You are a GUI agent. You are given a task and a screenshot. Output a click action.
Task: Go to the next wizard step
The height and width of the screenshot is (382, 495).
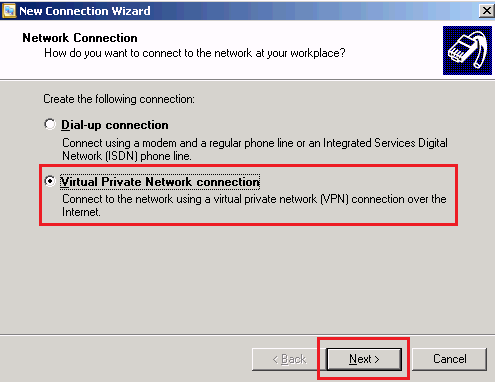pyautogui.click(x=364, y=359)
